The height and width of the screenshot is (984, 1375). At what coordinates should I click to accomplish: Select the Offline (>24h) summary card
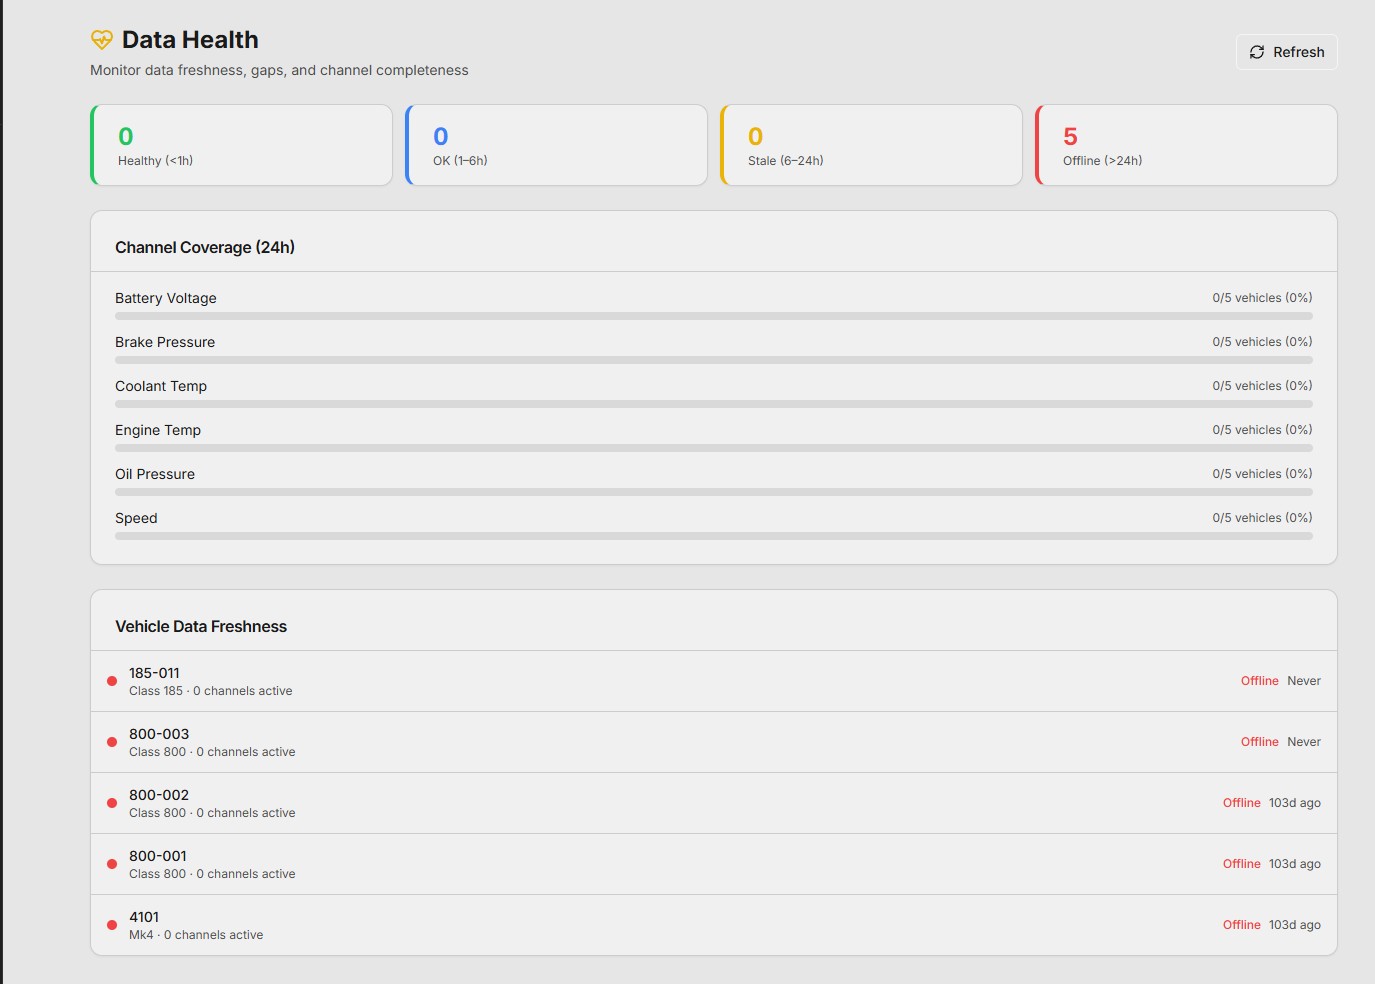point(1186,145)
